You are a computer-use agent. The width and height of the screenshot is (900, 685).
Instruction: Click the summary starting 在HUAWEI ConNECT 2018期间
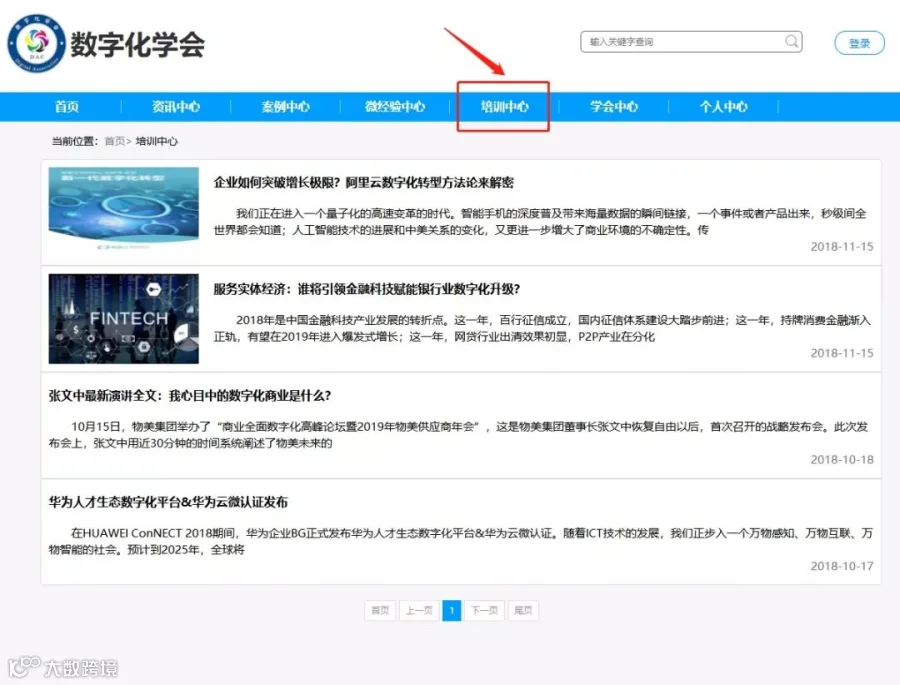pyautogui.click(x=461, y=541)
